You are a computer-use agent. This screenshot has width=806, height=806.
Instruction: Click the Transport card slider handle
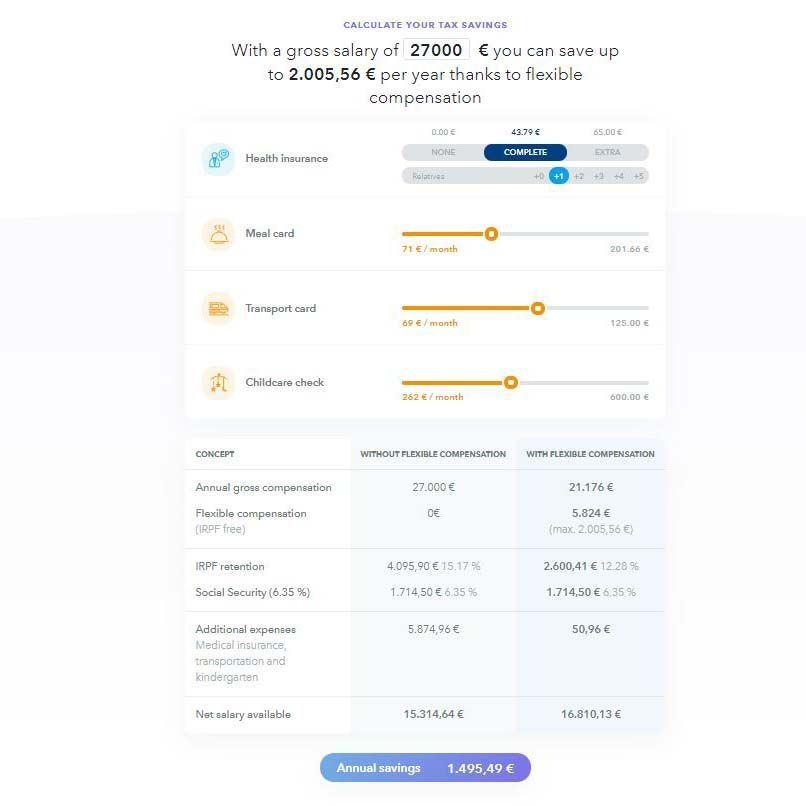[538, 308]
